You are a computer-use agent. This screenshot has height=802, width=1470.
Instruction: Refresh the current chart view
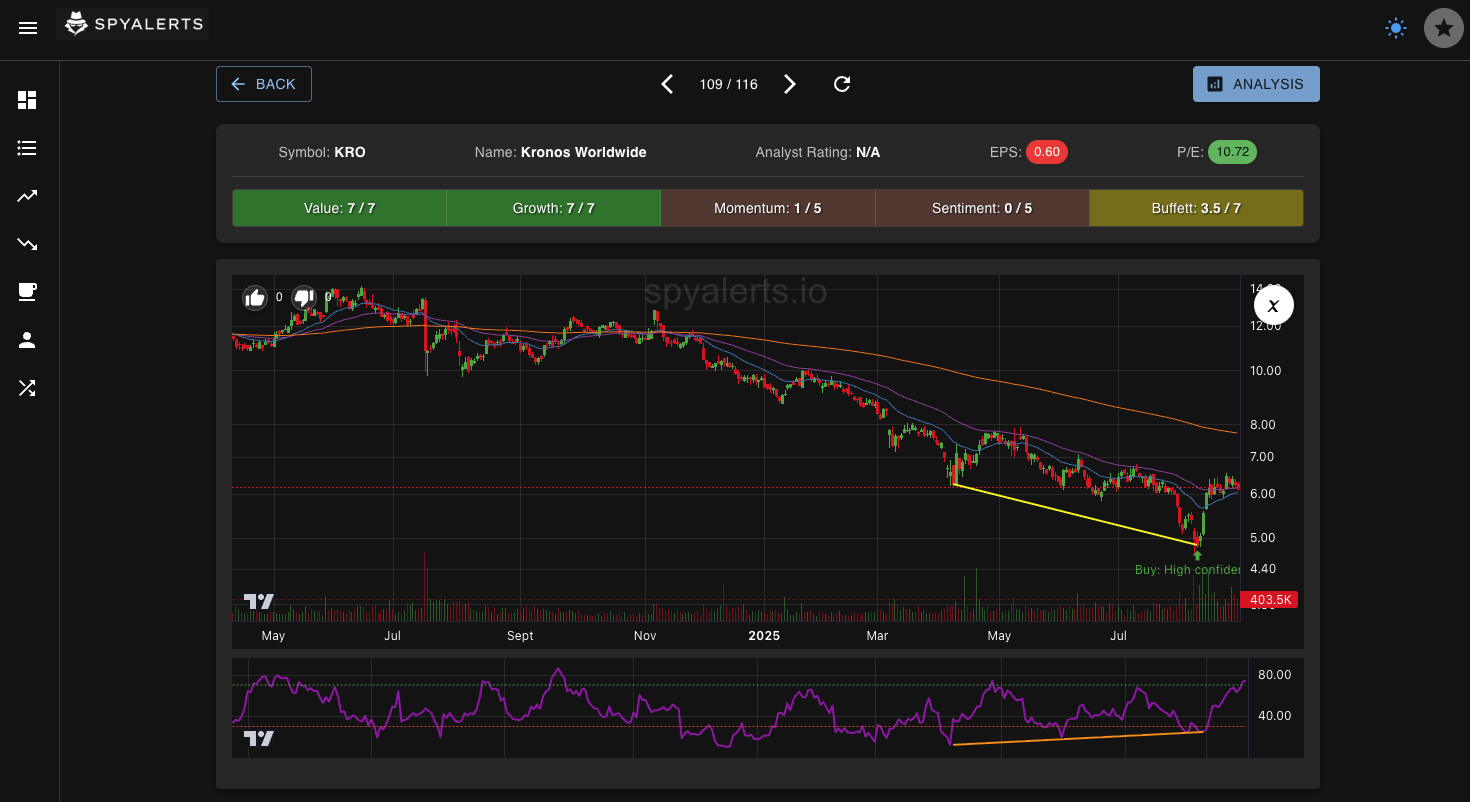point(841,84)
